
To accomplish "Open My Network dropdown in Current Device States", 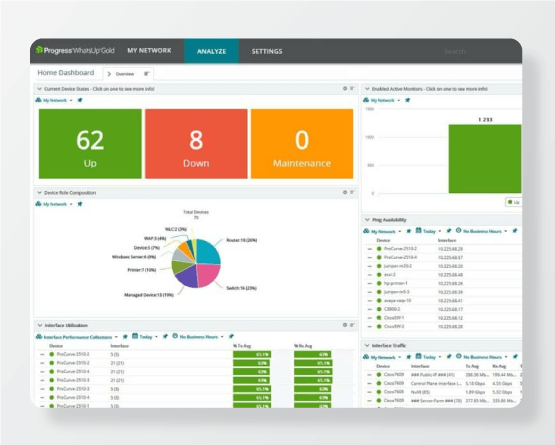I will (55, 101).
